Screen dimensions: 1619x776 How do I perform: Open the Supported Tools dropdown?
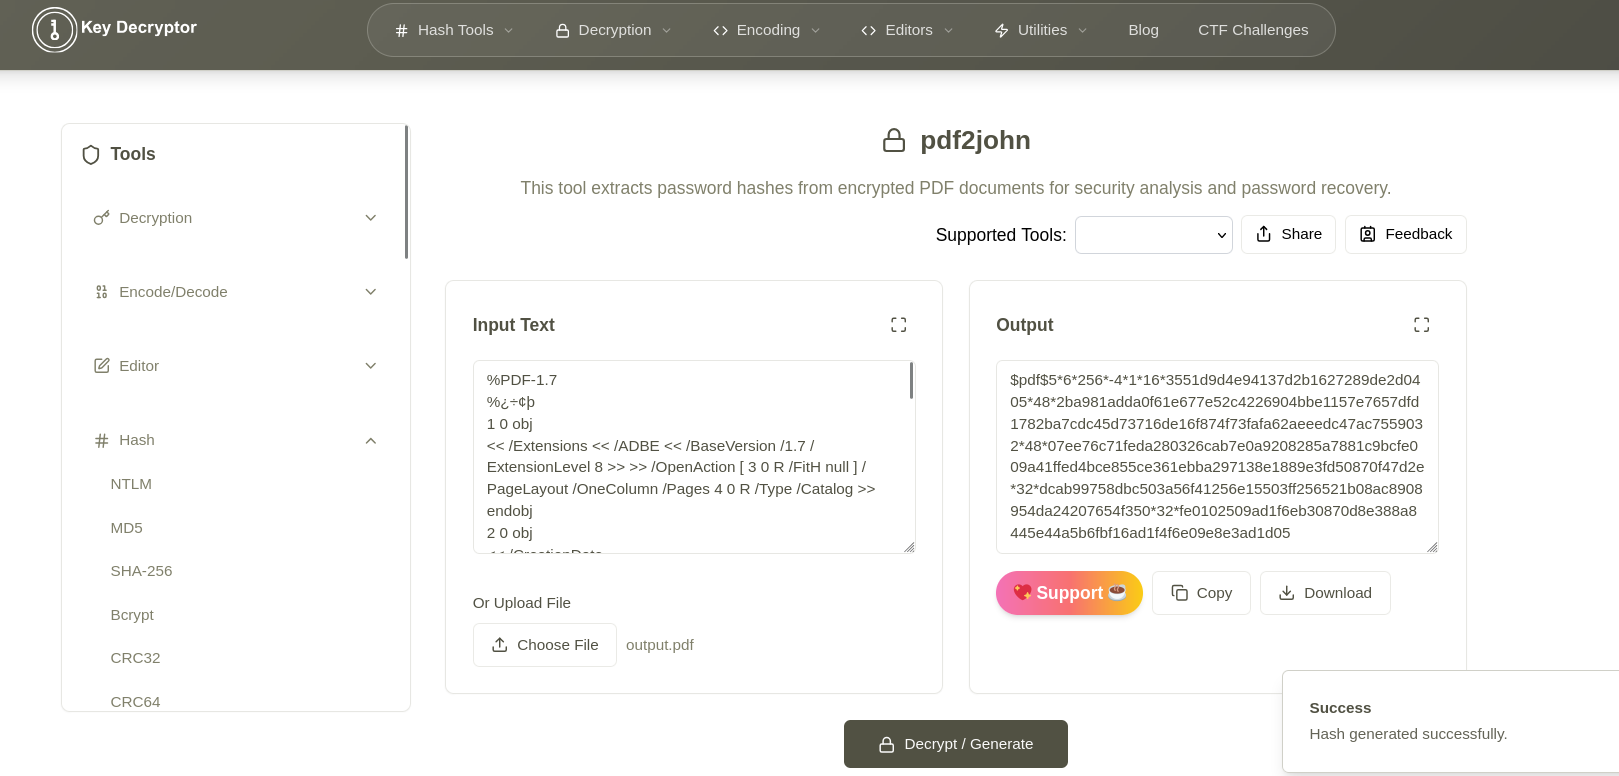(1153, 234)
